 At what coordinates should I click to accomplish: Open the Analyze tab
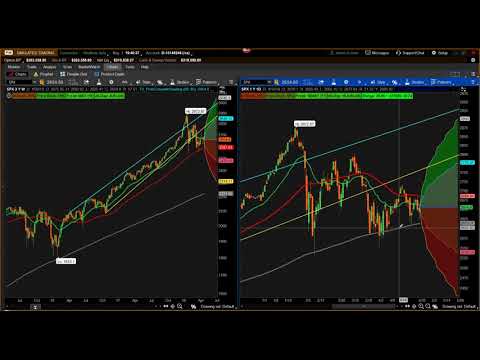(49, 67)
